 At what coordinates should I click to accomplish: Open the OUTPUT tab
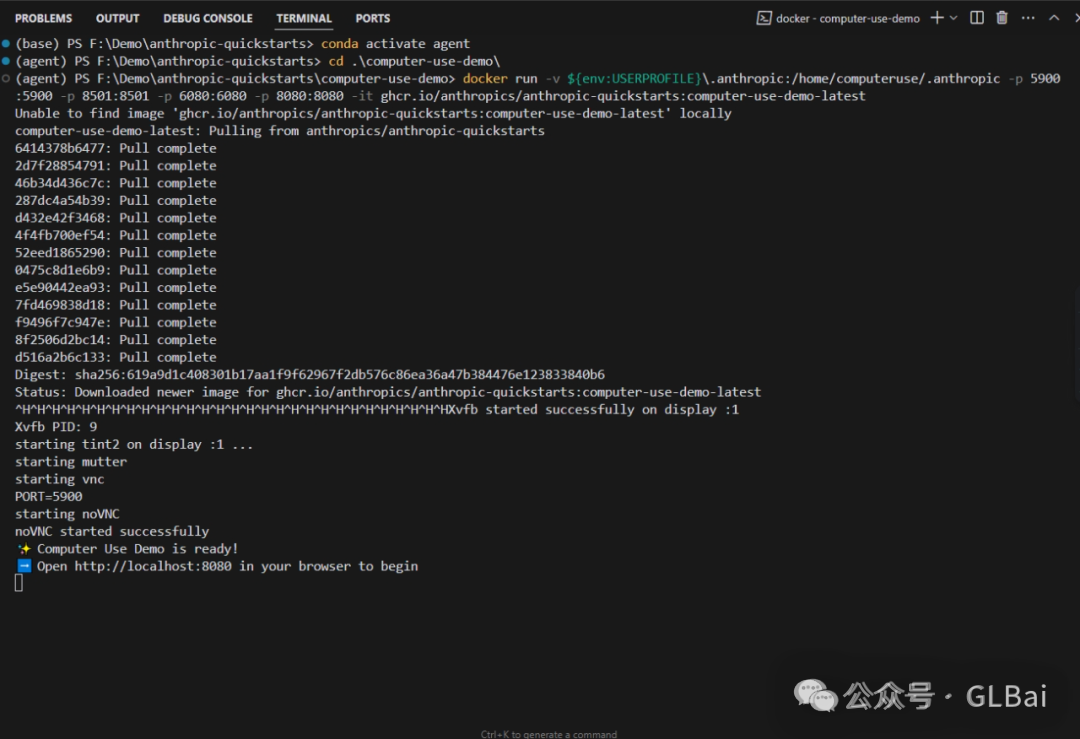(x=118, y=18)
